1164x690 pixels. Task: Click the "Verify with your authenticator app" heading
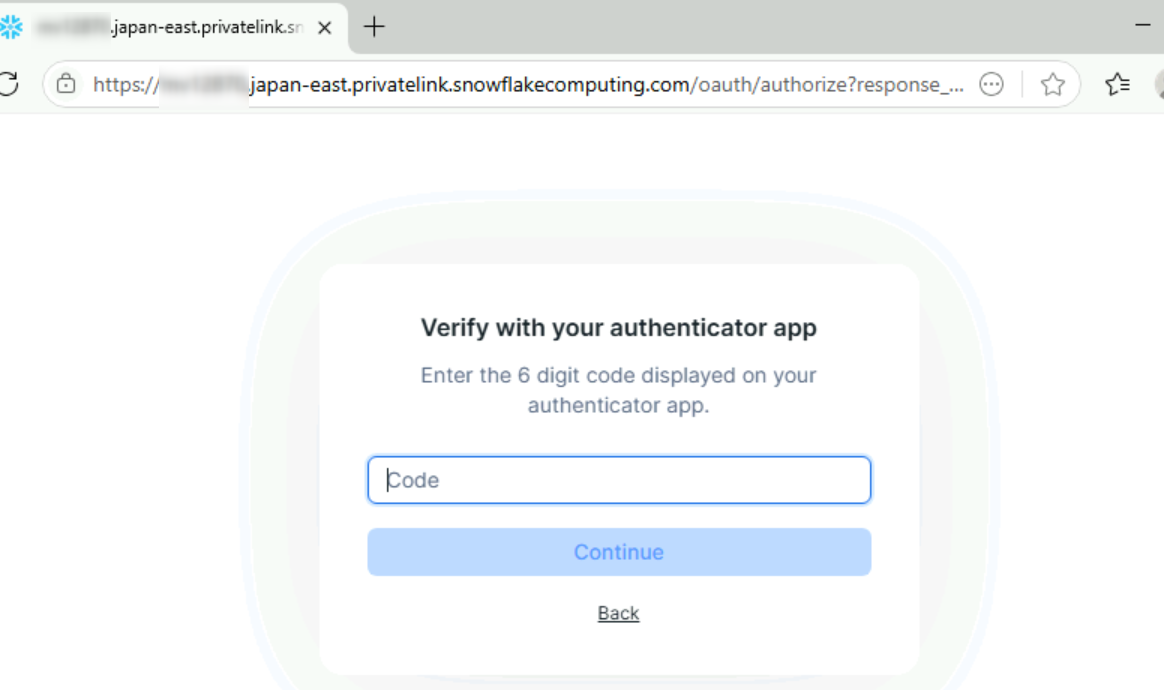pos(618,327)
